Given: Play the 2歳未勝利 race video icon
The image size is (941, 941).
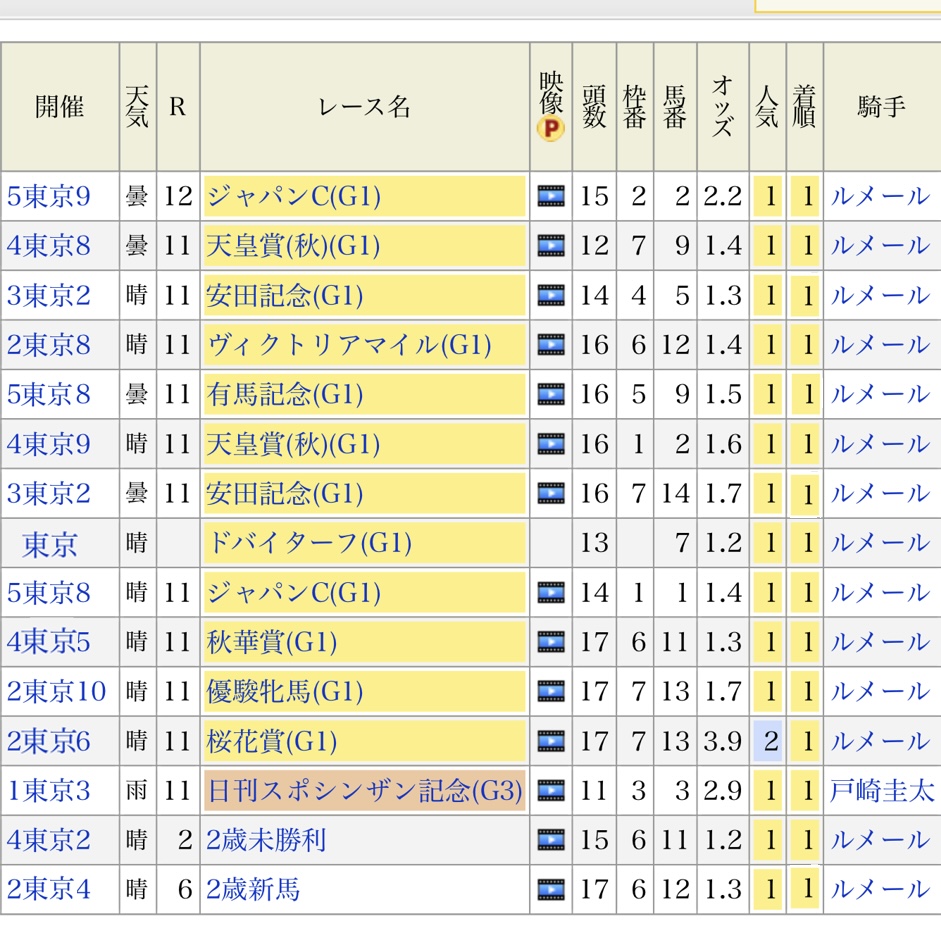Looking at the screenshot, I should click(x=550, y=840).
